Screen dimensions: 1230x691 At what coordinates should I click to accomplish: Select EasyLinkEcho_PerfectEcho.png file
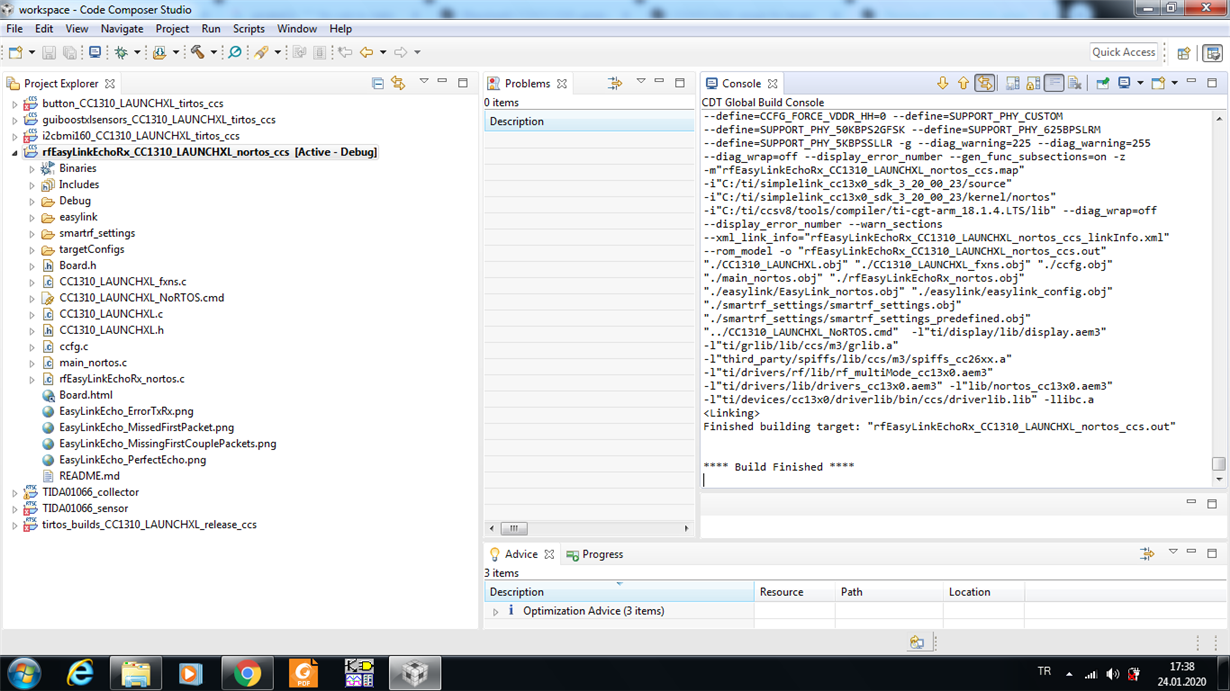click(x=132, y=460)
